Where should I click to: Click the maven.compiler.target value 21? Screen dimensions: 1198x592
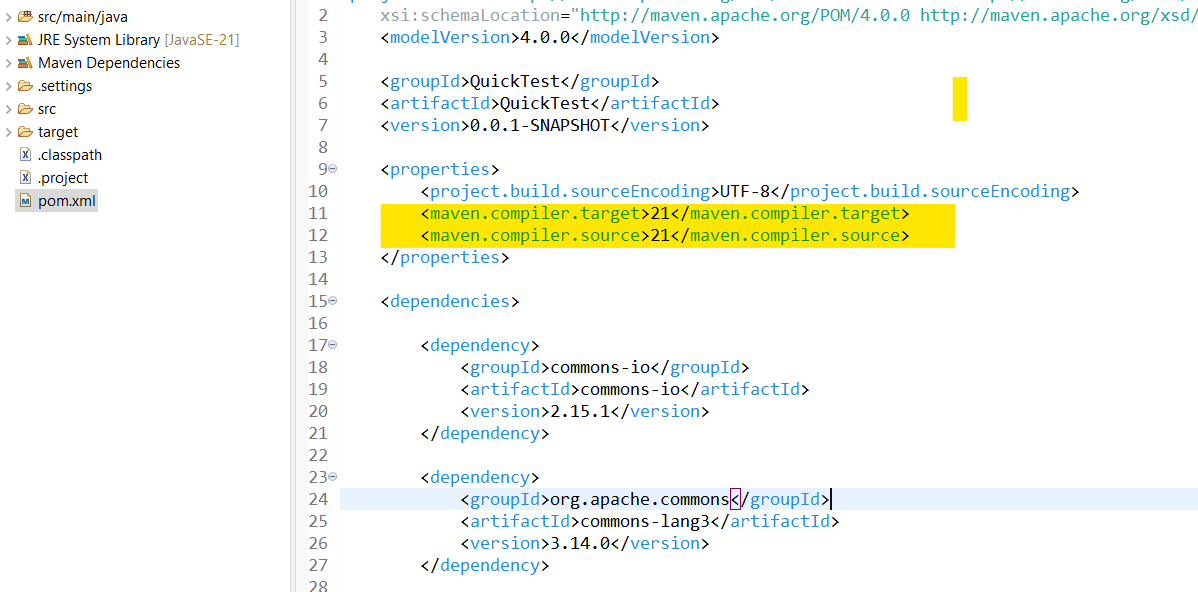660,213
